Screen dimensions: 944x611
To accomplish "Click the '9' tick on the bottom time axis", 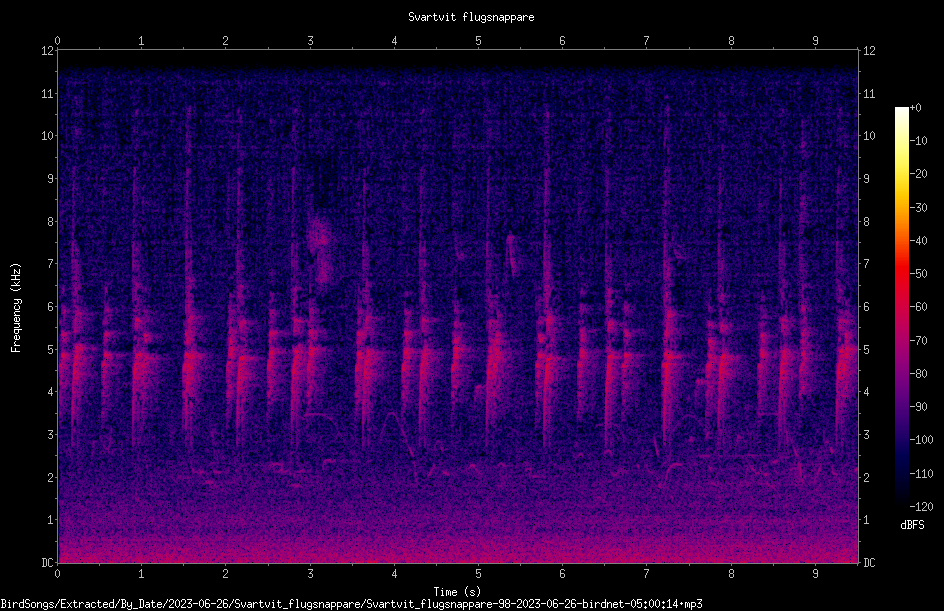I will 815,574.
